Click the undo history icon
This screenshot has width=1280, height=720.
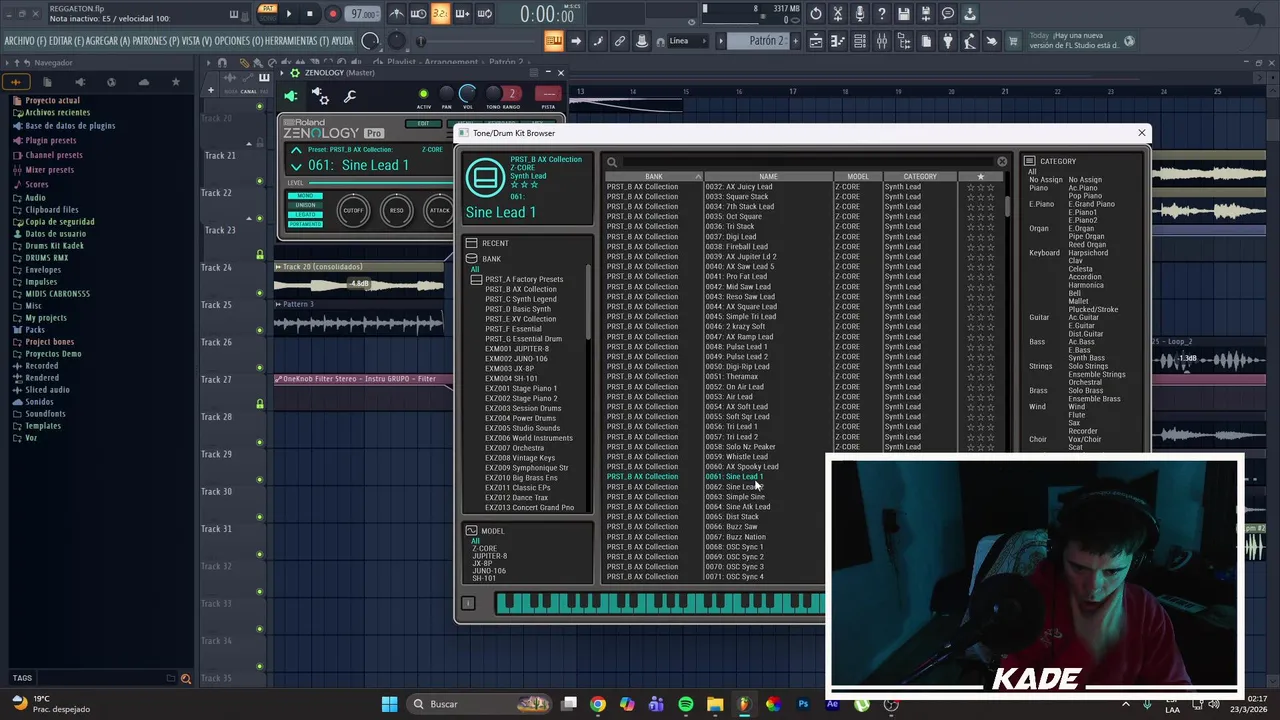[816, 14]
